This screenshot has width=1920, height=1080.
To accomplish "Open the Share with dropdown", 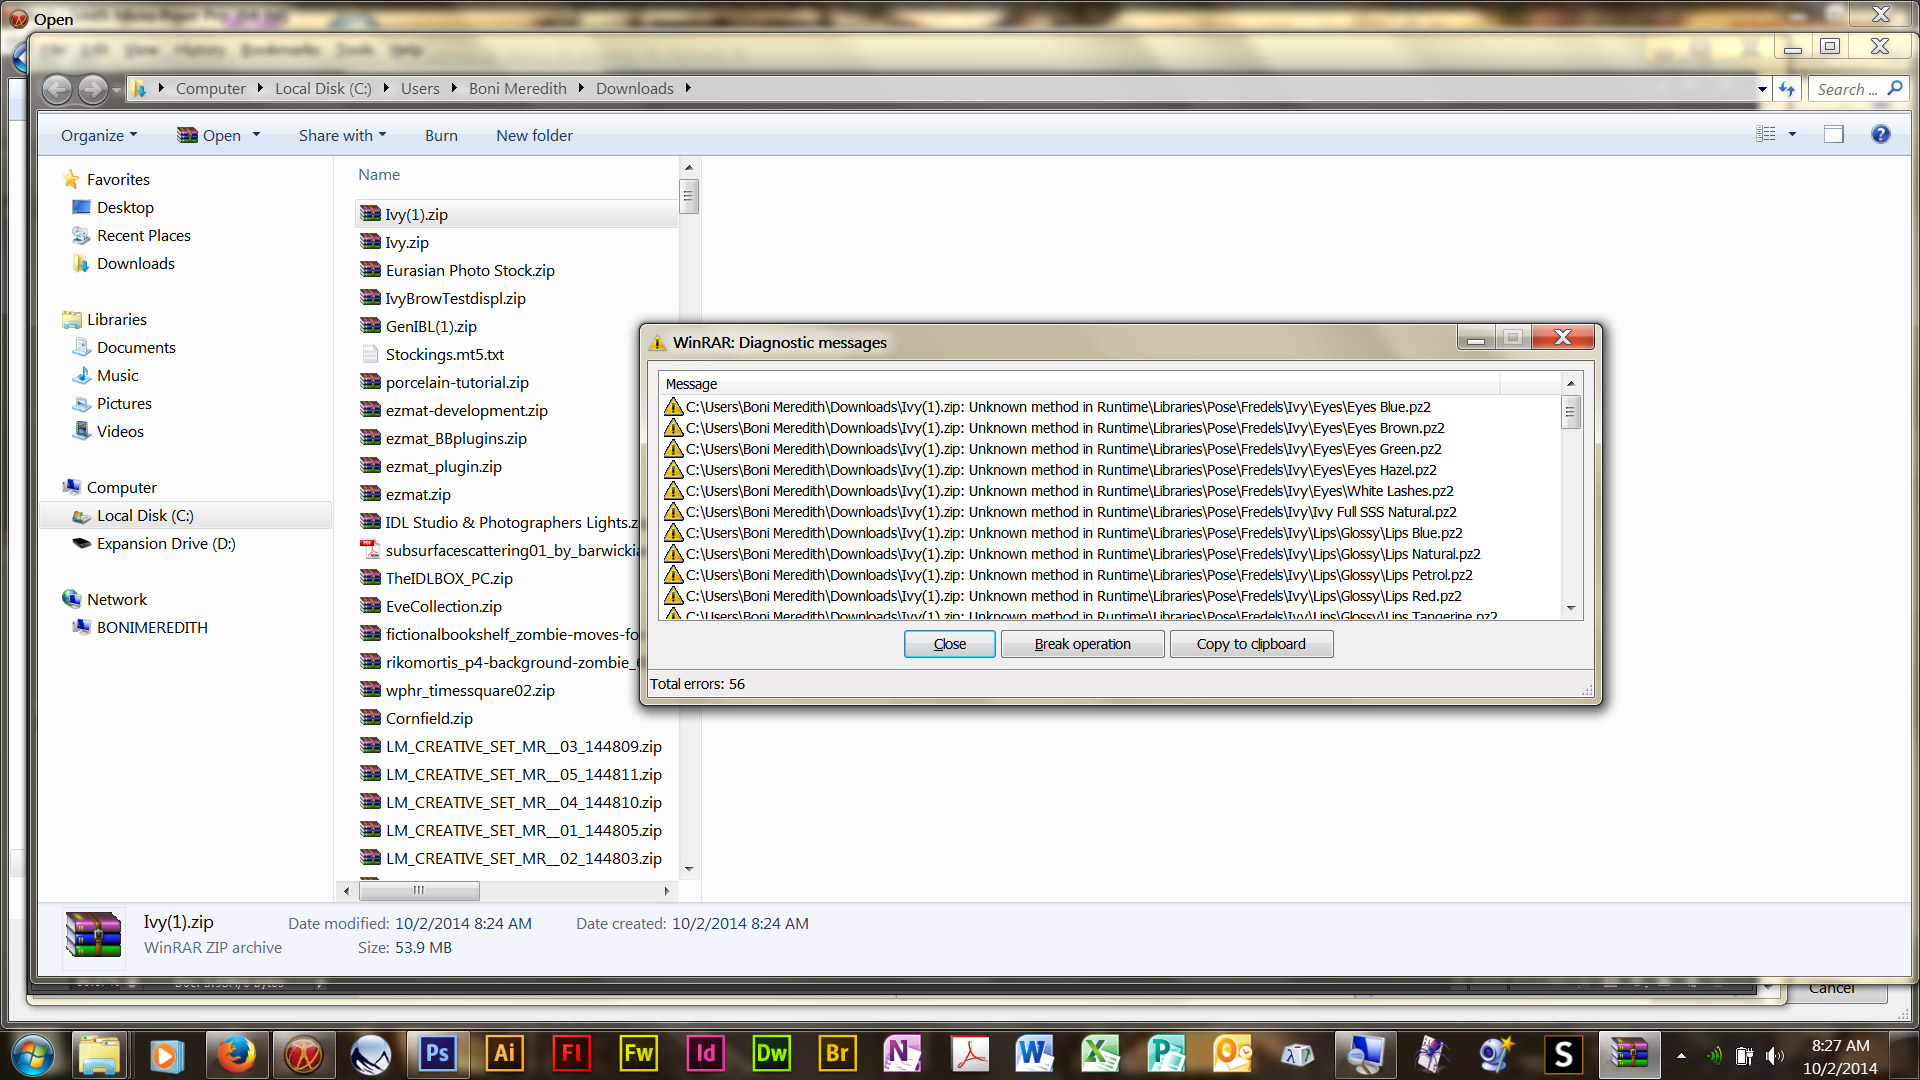I will [x=342, y=136].
